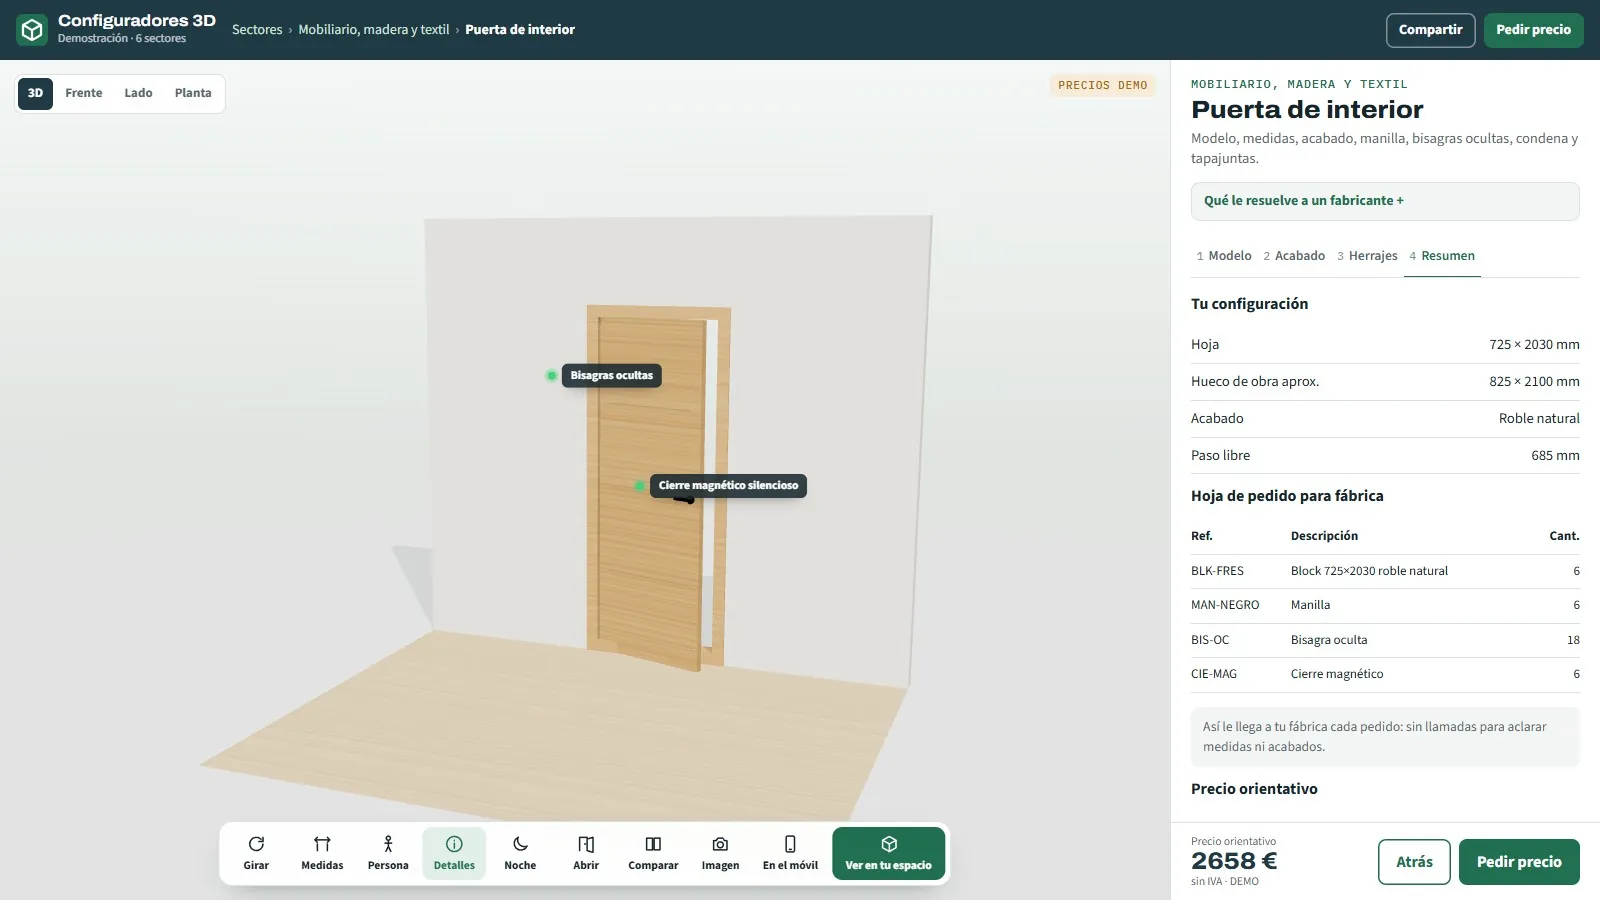The width and height of the screenshot is (1600, 900).
Task: Open step 2 Acabado tab
Action: (x=1294, y=256)
